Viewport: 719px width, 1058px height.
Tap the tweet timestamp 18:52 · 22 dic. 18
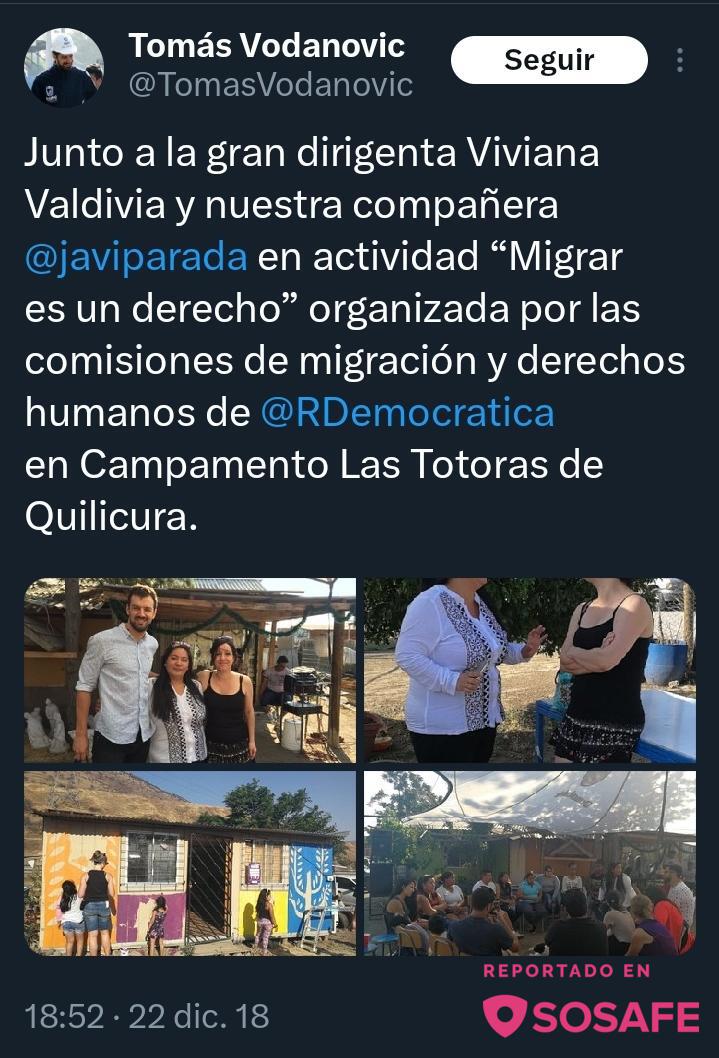coord(147,1016)
